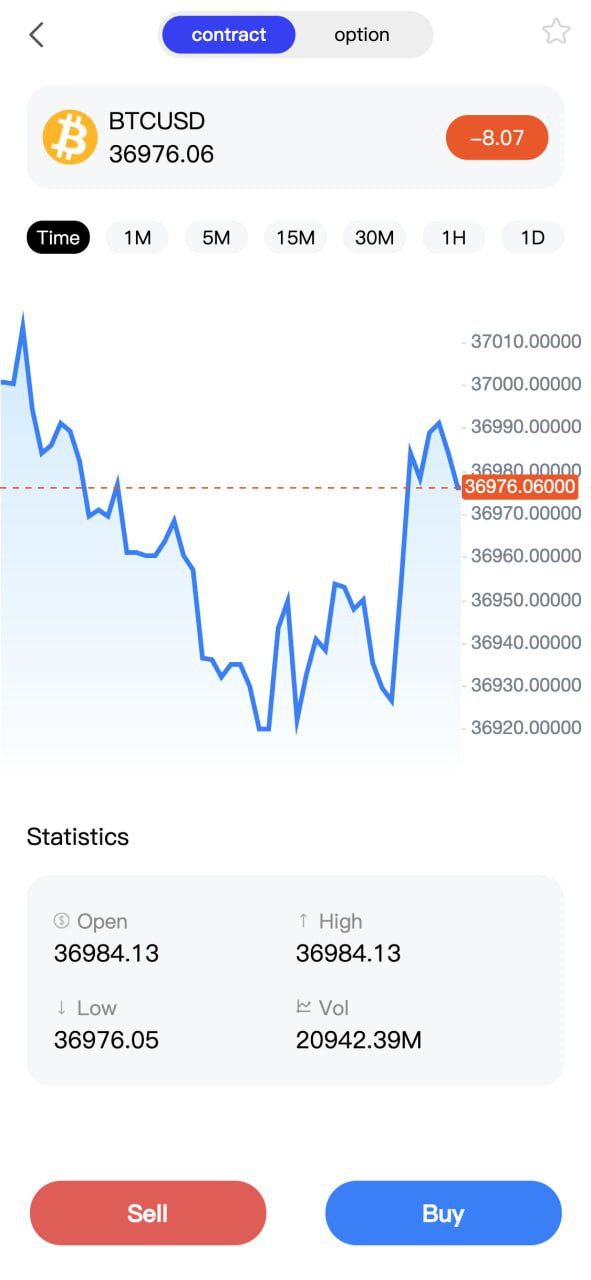Click the Bitcoin logo icon
591x1280 pixels.
point(70,137)
